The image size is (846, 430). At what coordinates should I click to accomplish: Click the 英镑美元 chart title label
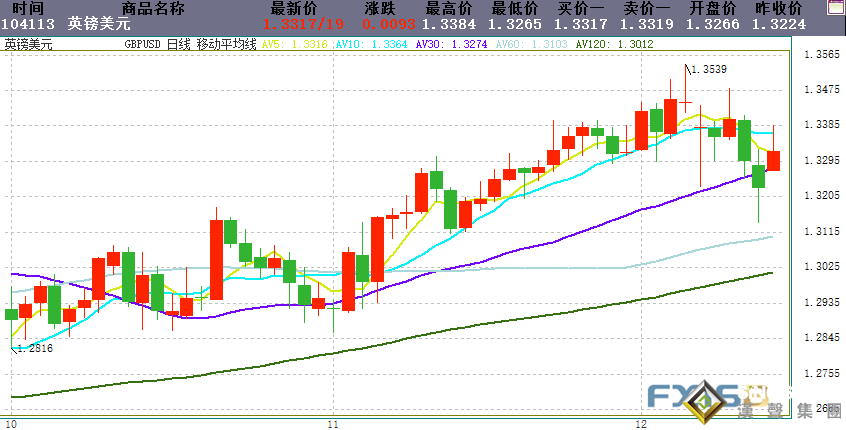(29, 44)
